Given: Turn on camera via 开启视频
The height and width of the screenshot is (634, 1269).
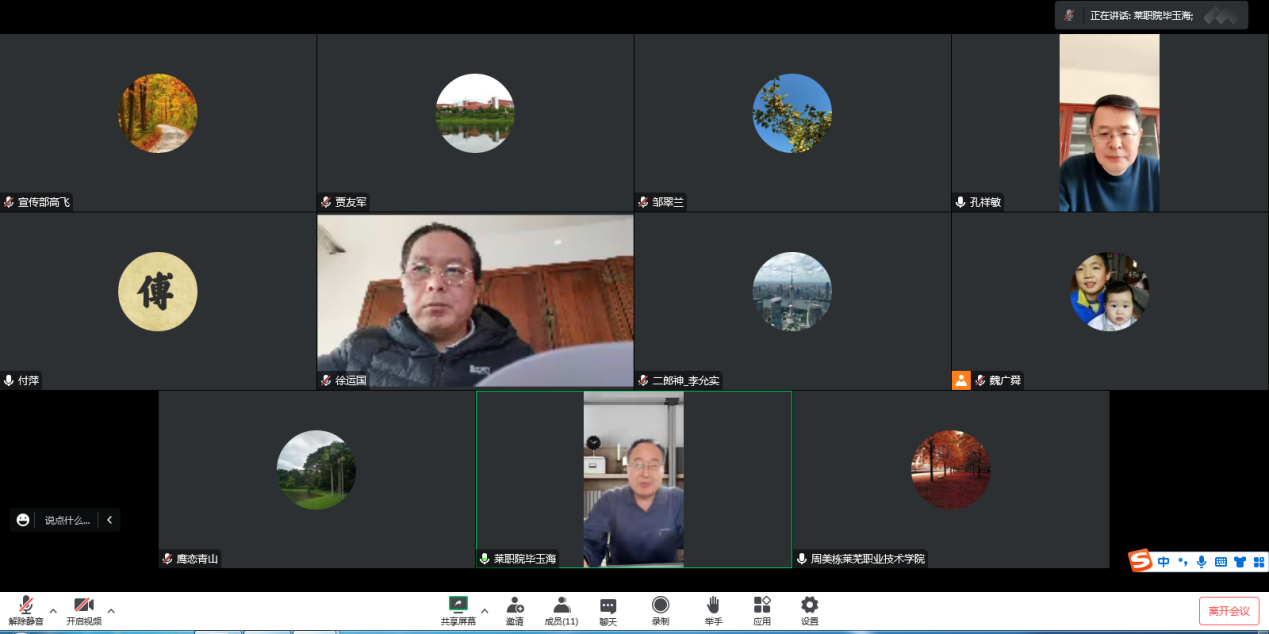Looking at the screenshot, I should pyautogui.click(x=84, y=606).
